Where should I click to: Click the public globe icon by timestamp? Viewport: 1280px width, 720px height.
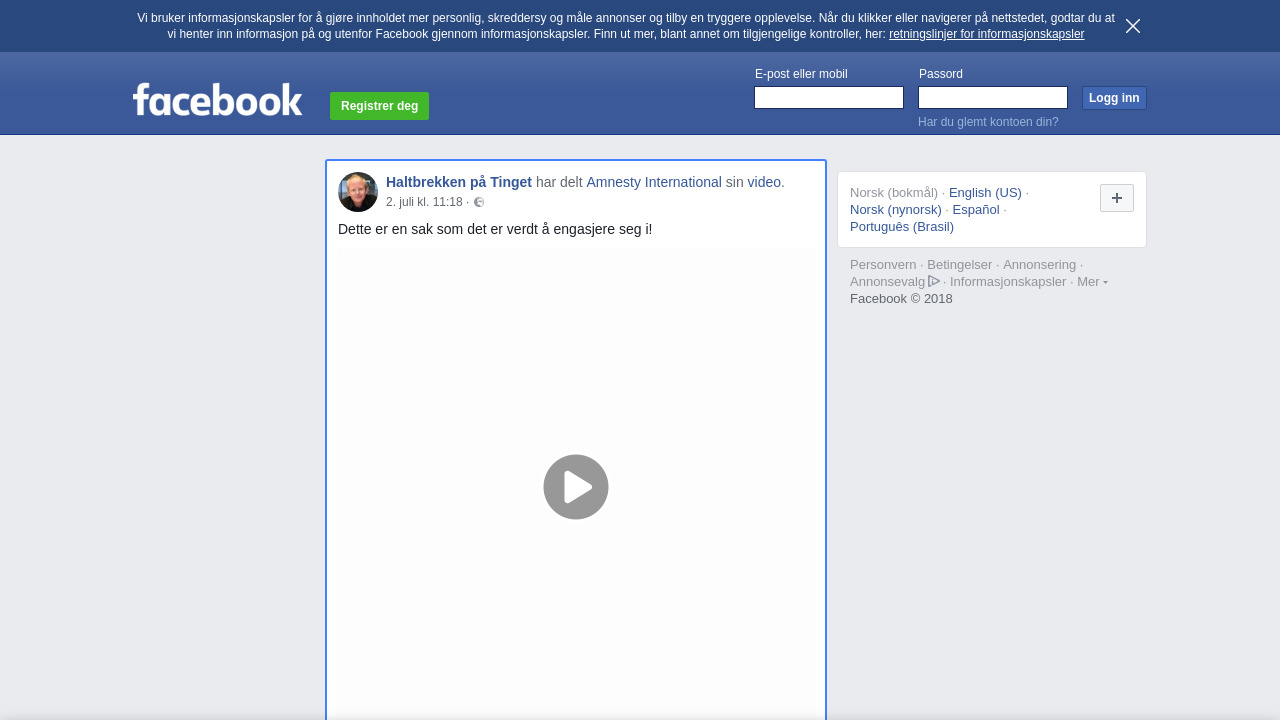click(479, 202)
